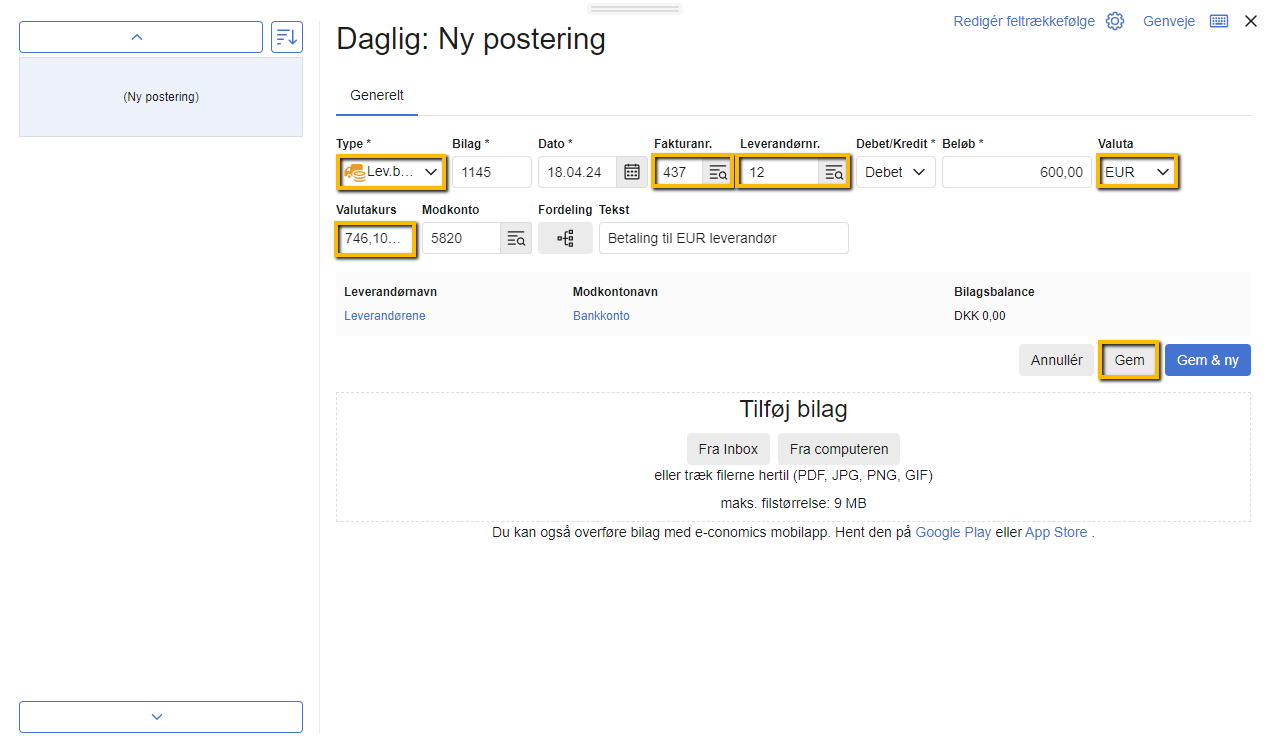Viewport: 1269px width, 752px height.
Task: Select the Generelt tab
Action: (x=377, y=96)
